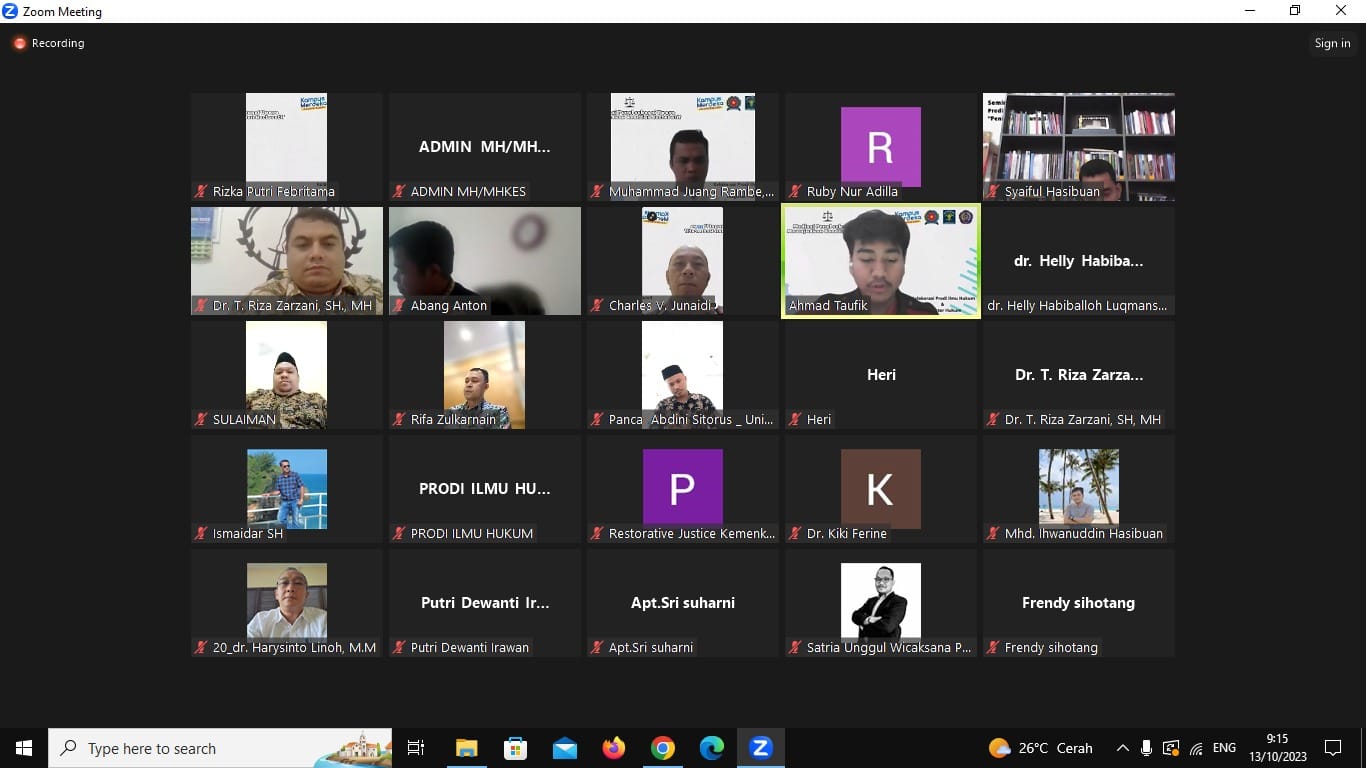Expand the hidden system tray icons
The image size is (1366, 768).
point(1122,748)
